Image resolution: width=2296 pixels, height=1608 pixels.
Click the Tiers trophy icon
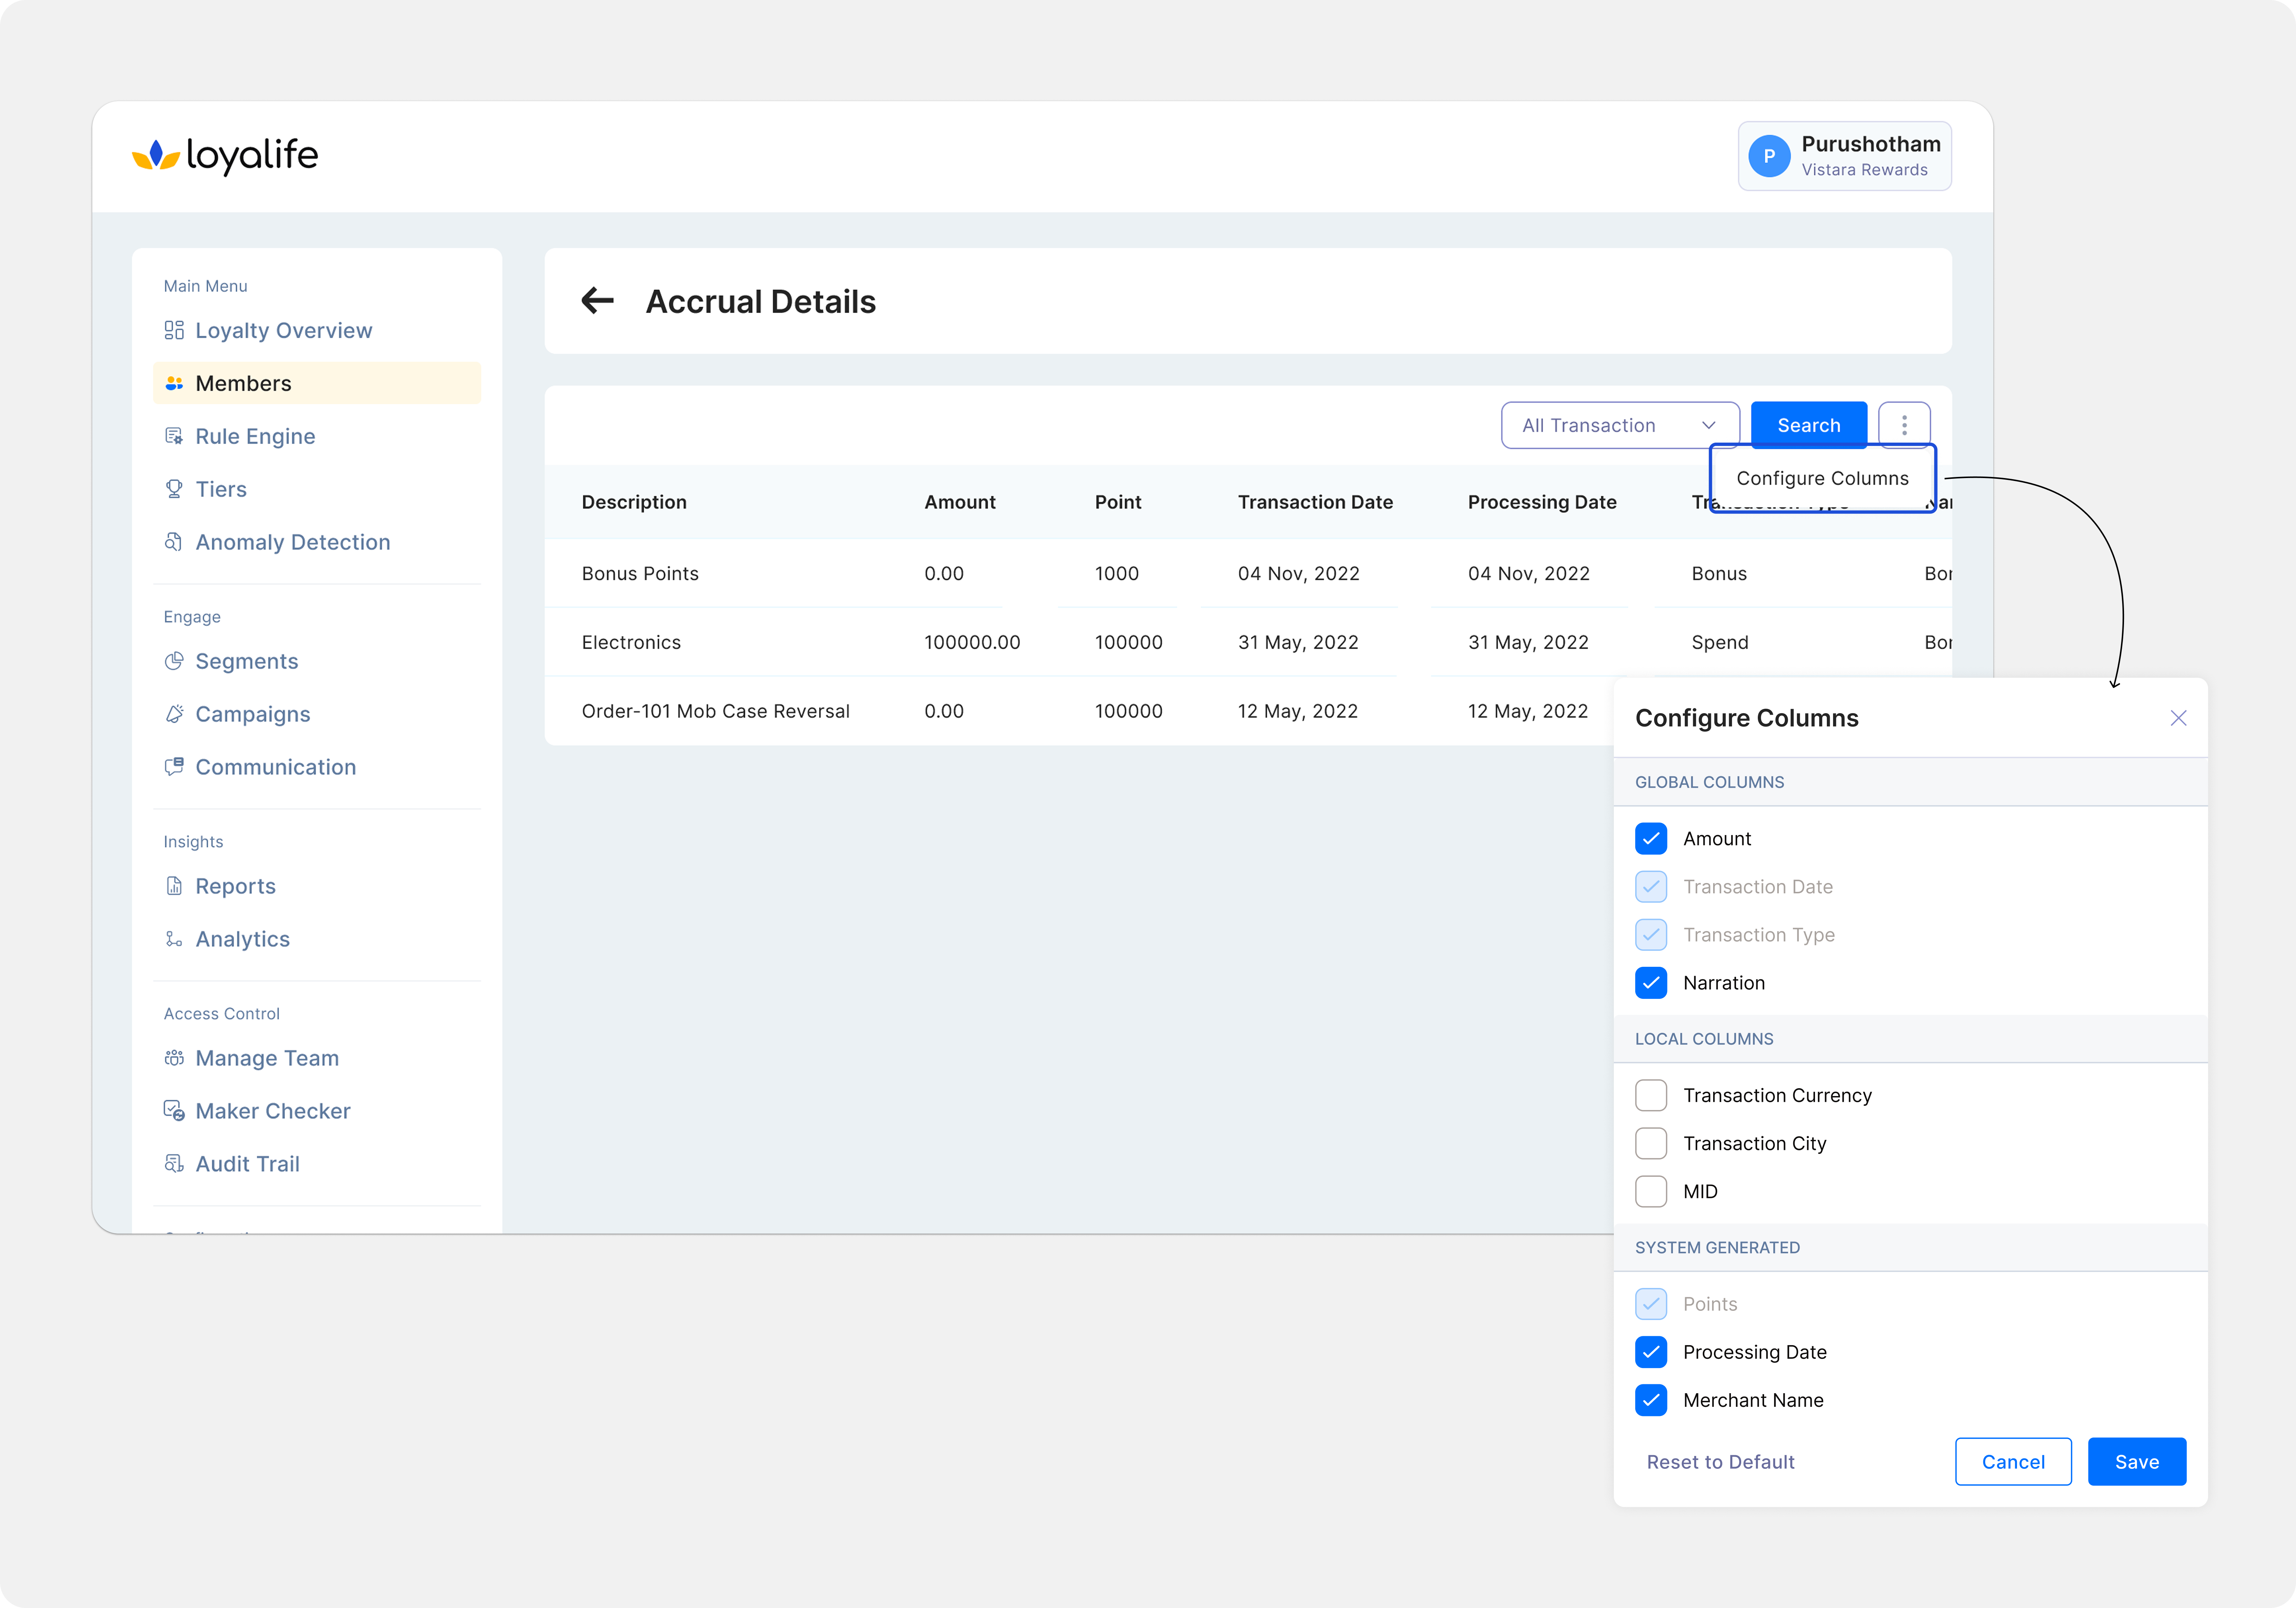coord(174,489)
